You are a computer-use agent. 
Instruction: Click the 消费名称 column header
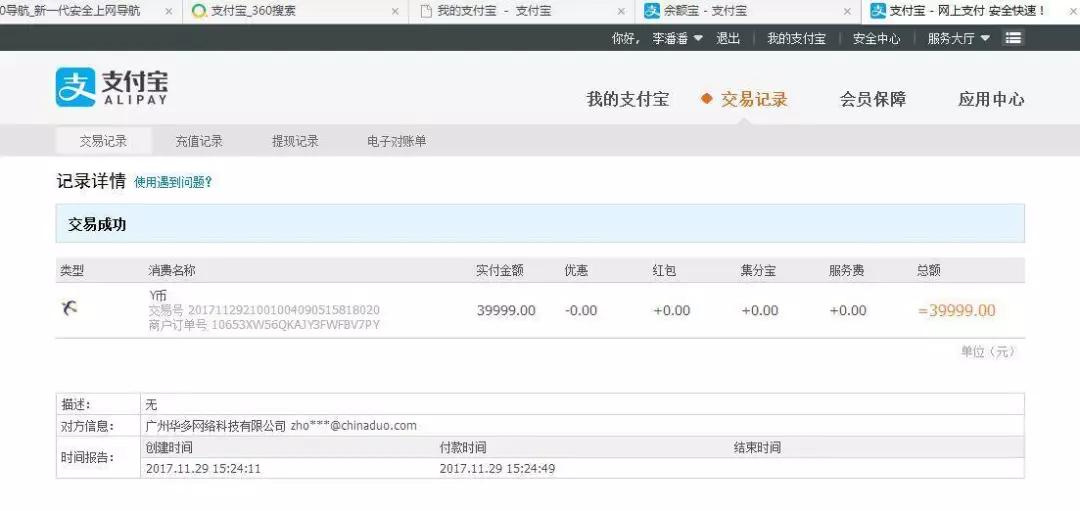(x=172, y=271)
